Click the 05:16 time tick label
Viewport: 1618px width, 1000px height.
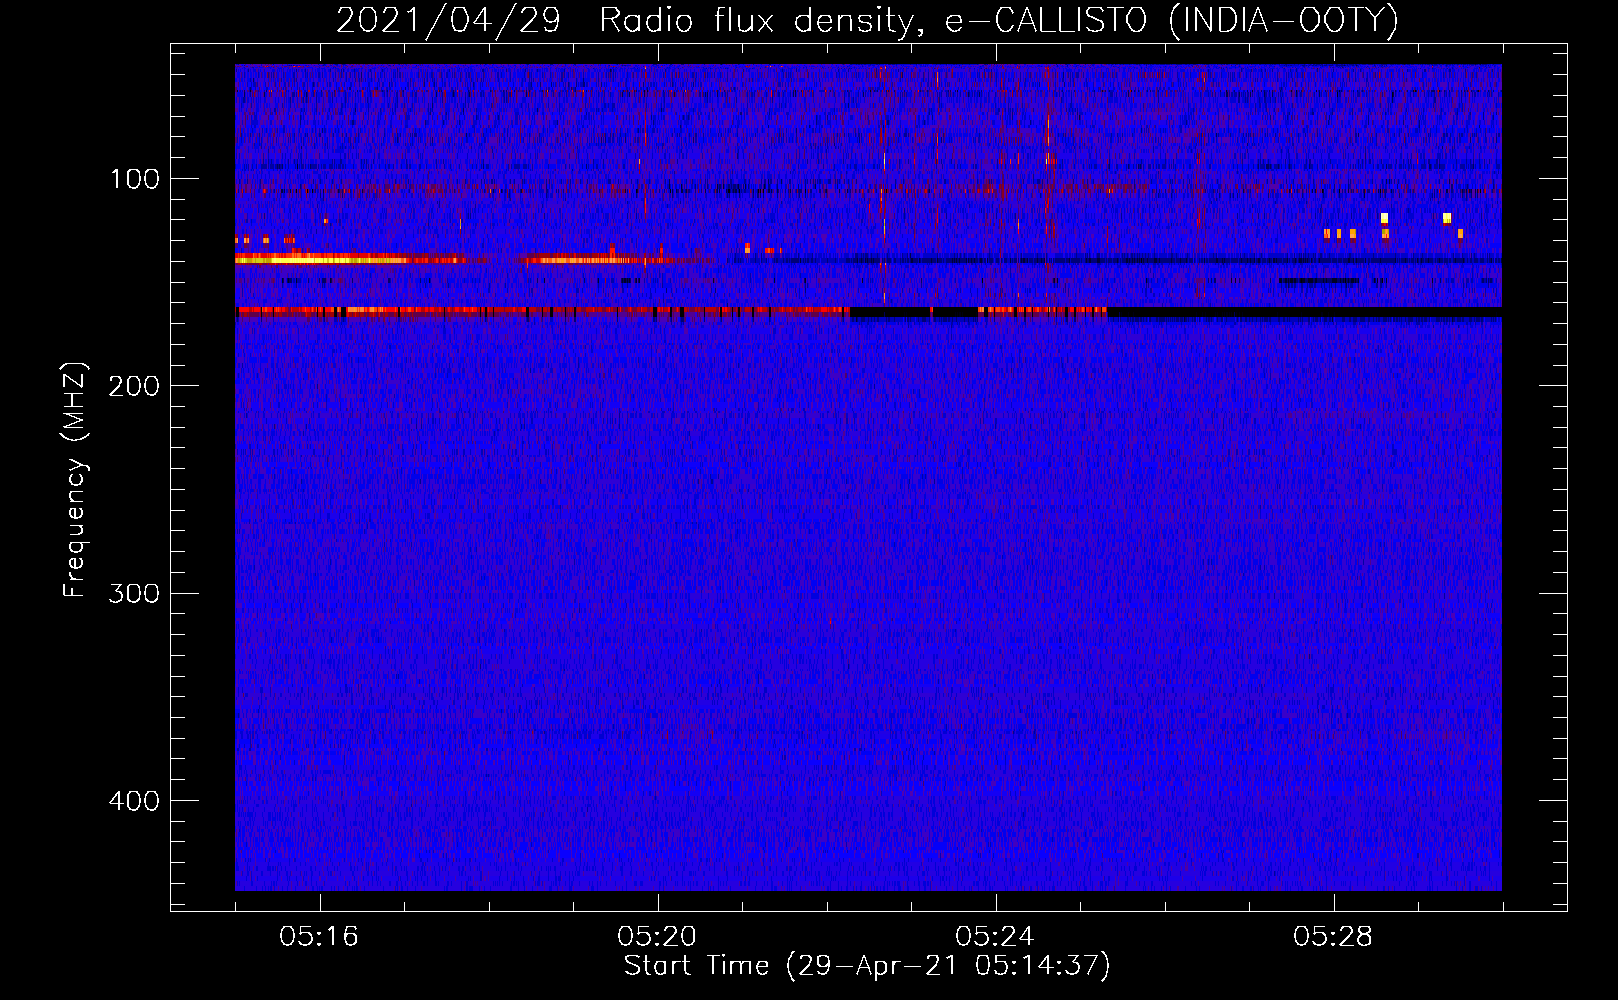(x=319, y=937)
